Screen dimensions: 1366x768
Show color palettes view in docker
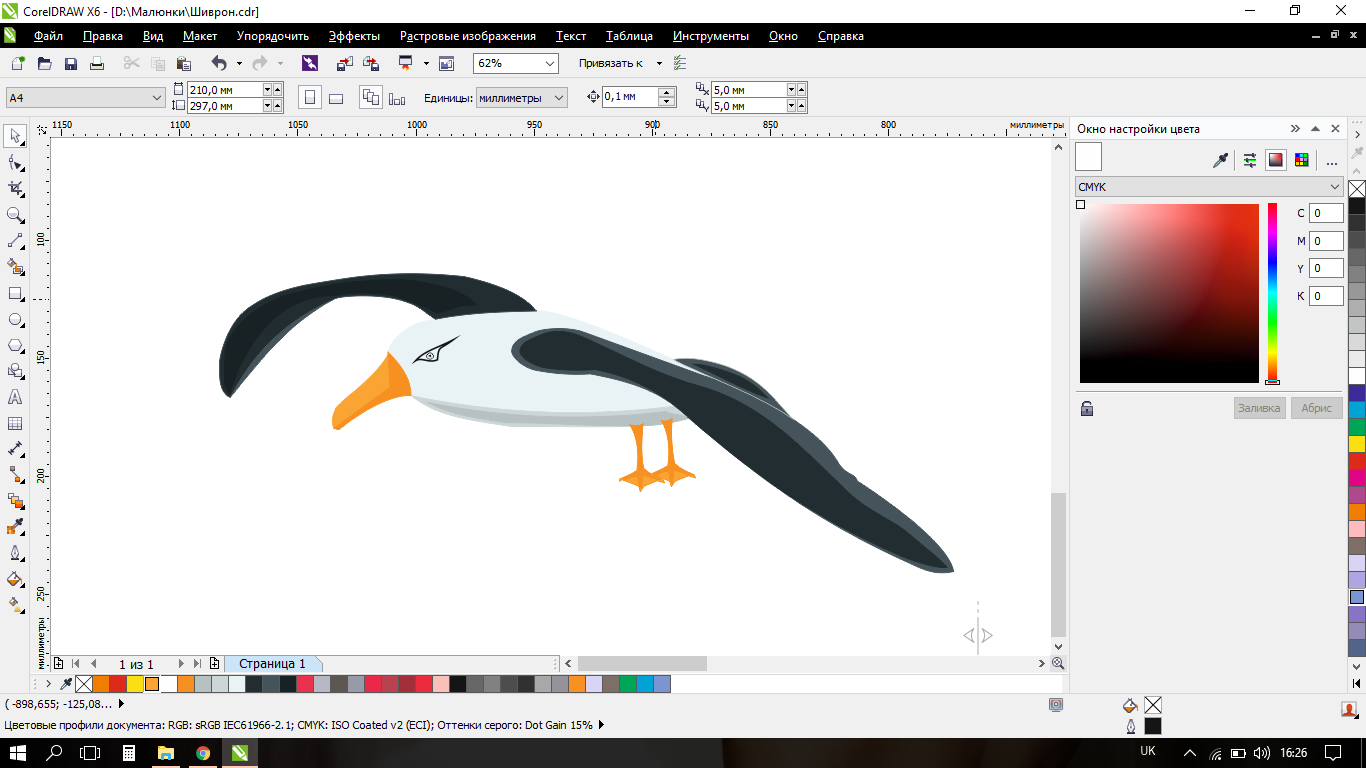coord(1301,160)
